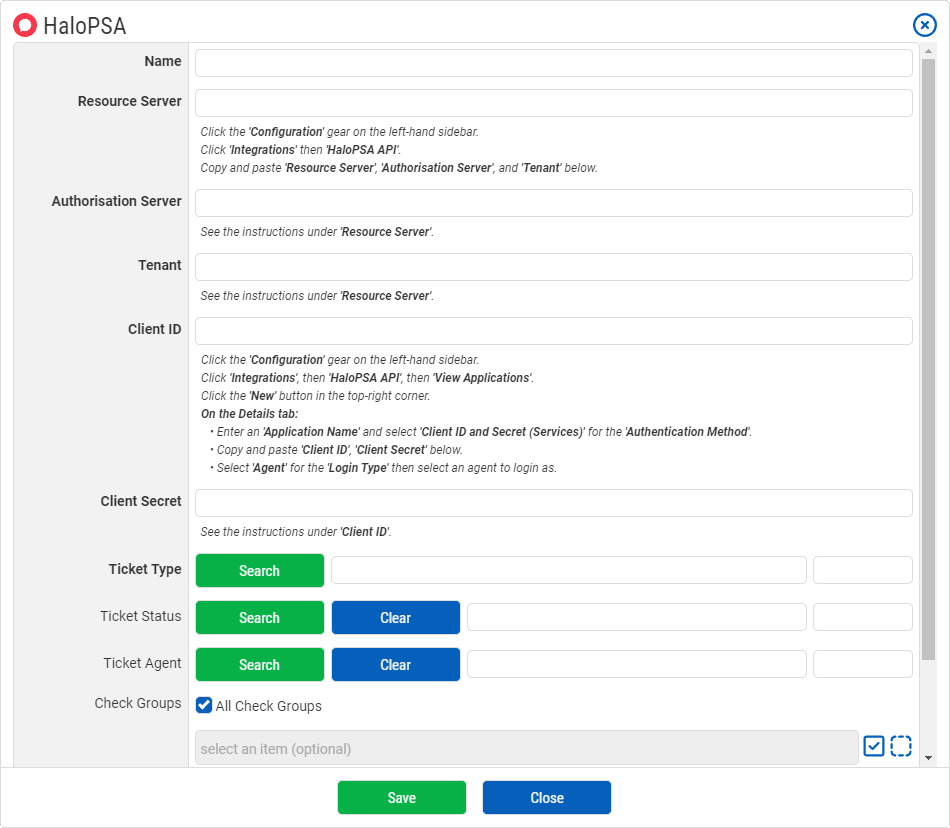Screen dimensions: 950x828
Task: Click the HaloPSA logo icon
Action: 25,25
